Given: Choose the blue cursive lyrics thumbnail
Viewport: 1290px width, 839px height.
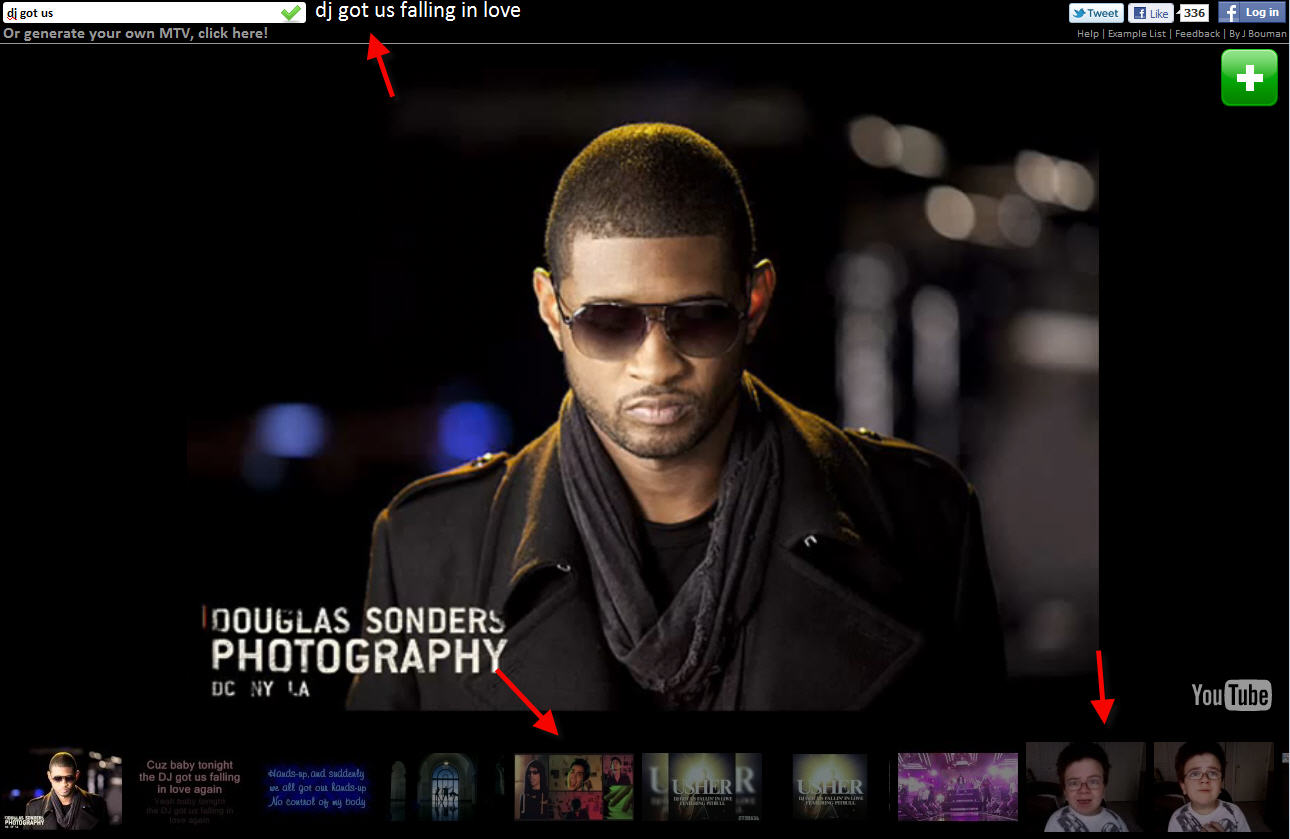Looking at the screenshot, I should (317, 789).
